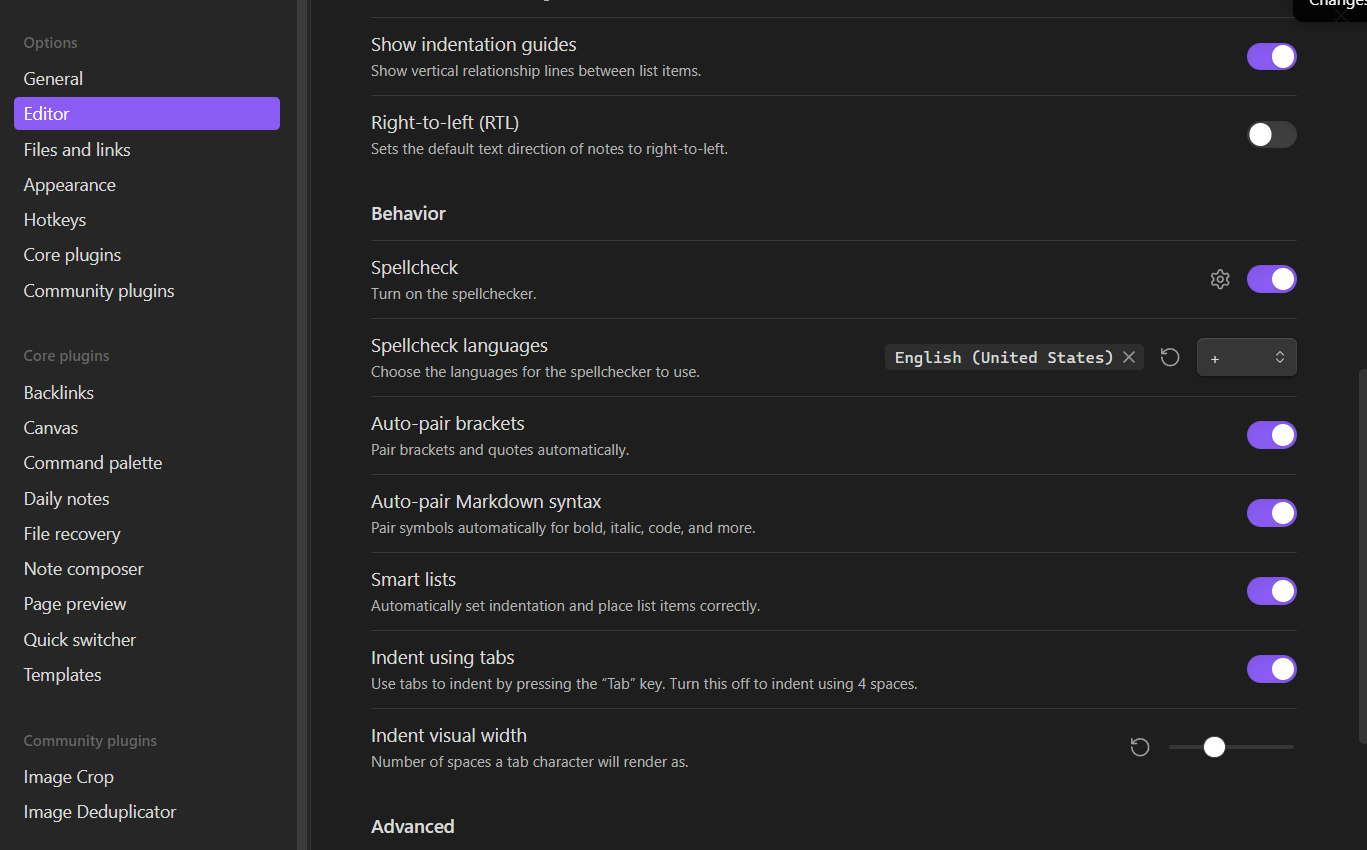Click the "Spellcheck languages" setting label
This screenshot has width=1367, height=850.
(459, 346)
